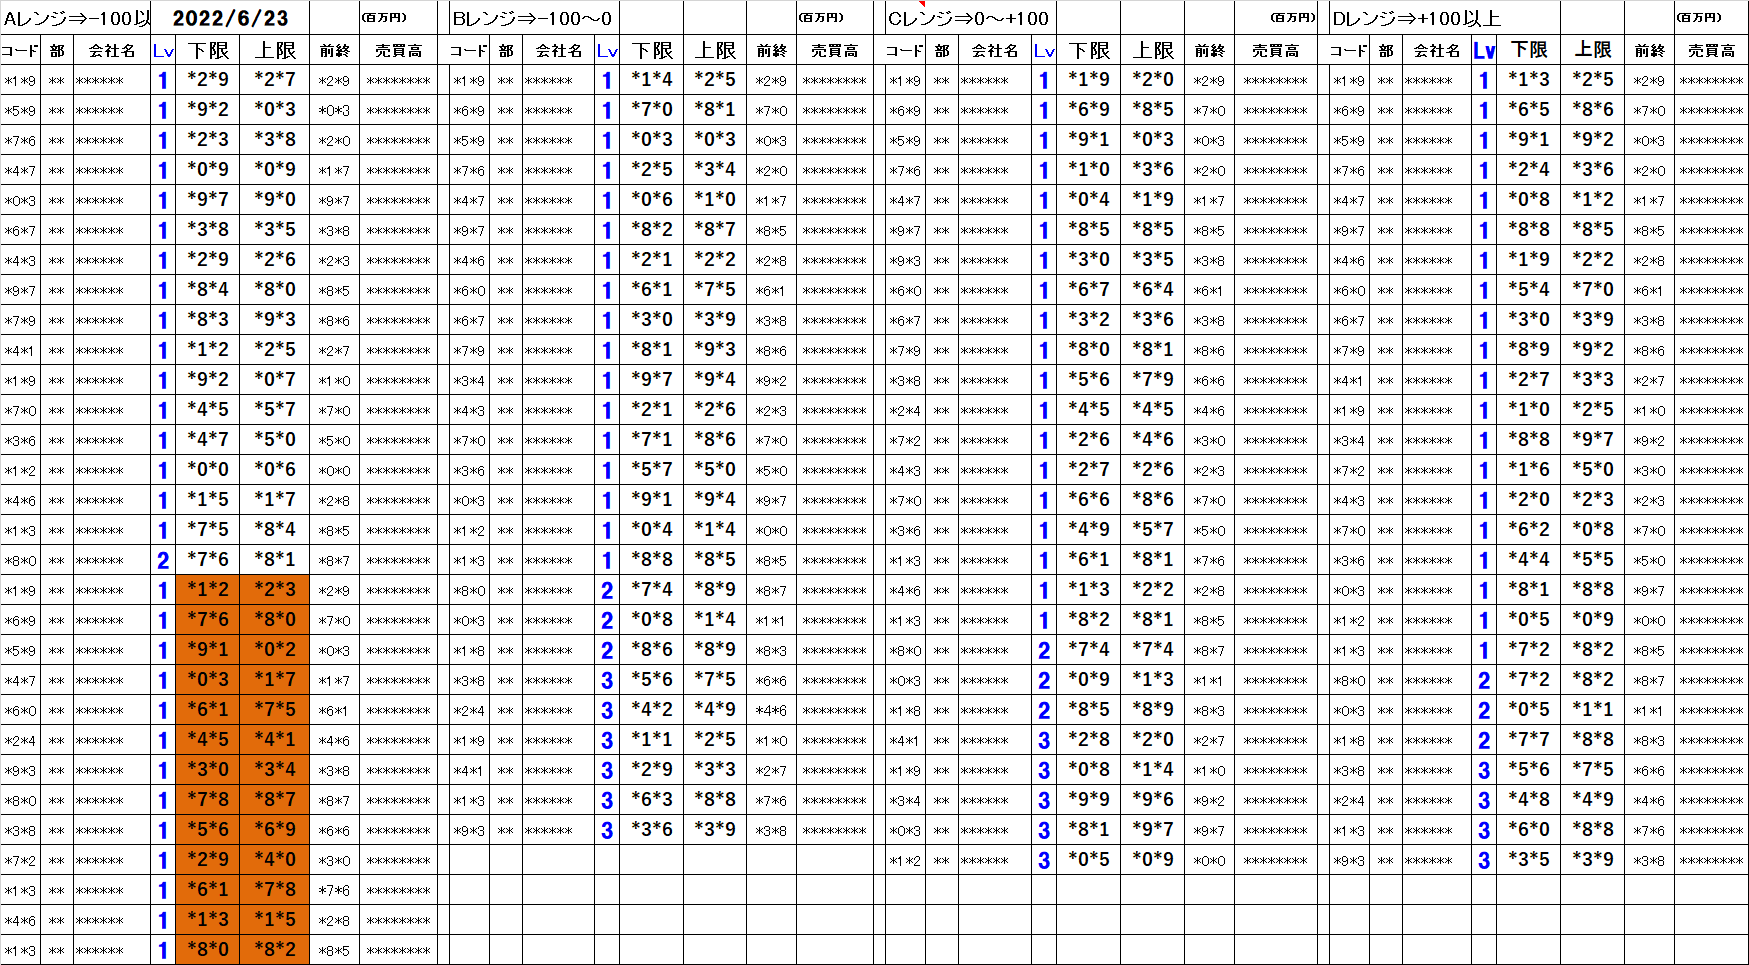Select the orange-highlighted *0*2 cell

[275, 650]
